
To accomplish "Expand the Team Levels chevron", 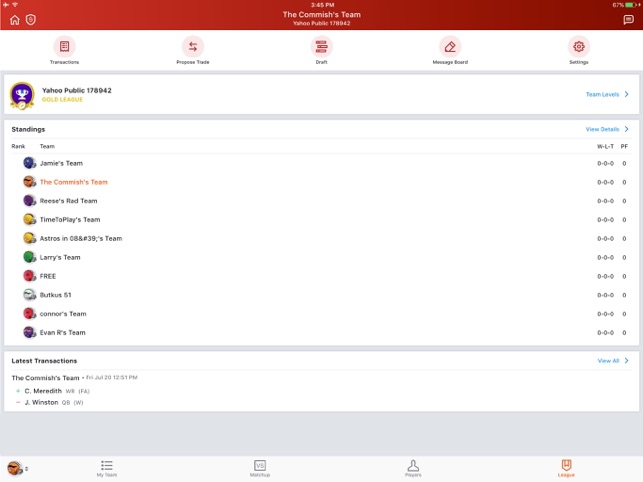I will [627, 94].
